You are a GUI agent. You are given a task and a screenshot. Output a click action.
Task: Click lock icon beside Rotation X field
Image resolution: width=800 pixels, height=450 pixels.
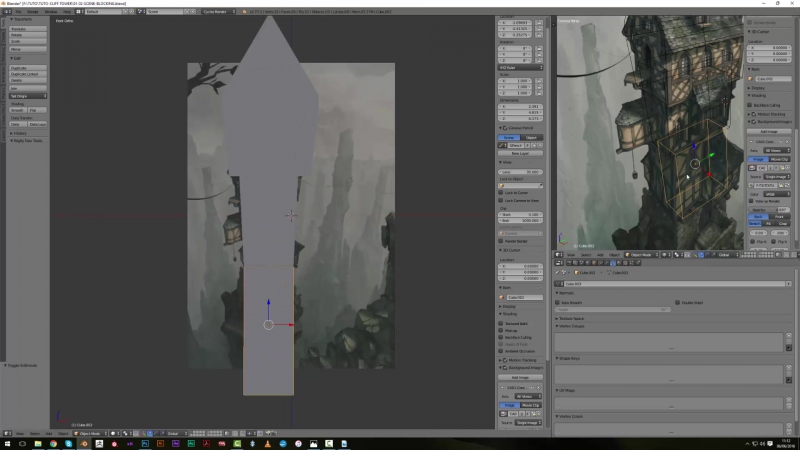(539, 48)
